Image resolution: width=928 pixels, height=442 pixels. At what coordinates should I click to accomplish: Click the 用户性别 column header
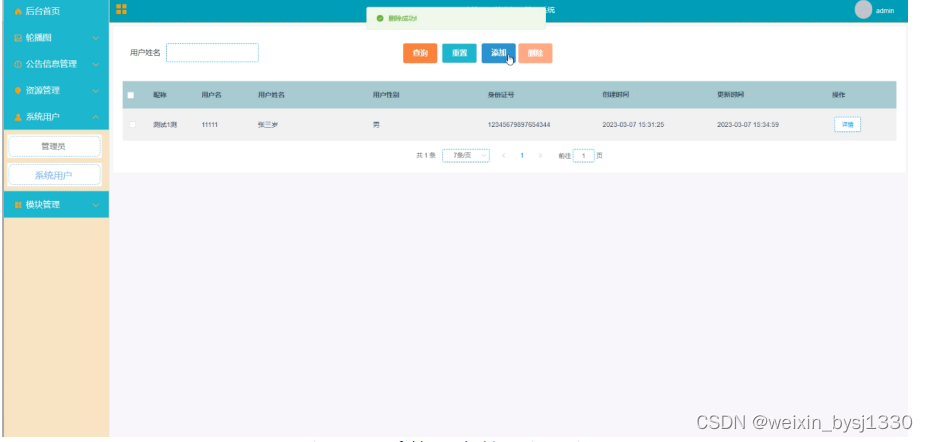pos(386,95)
